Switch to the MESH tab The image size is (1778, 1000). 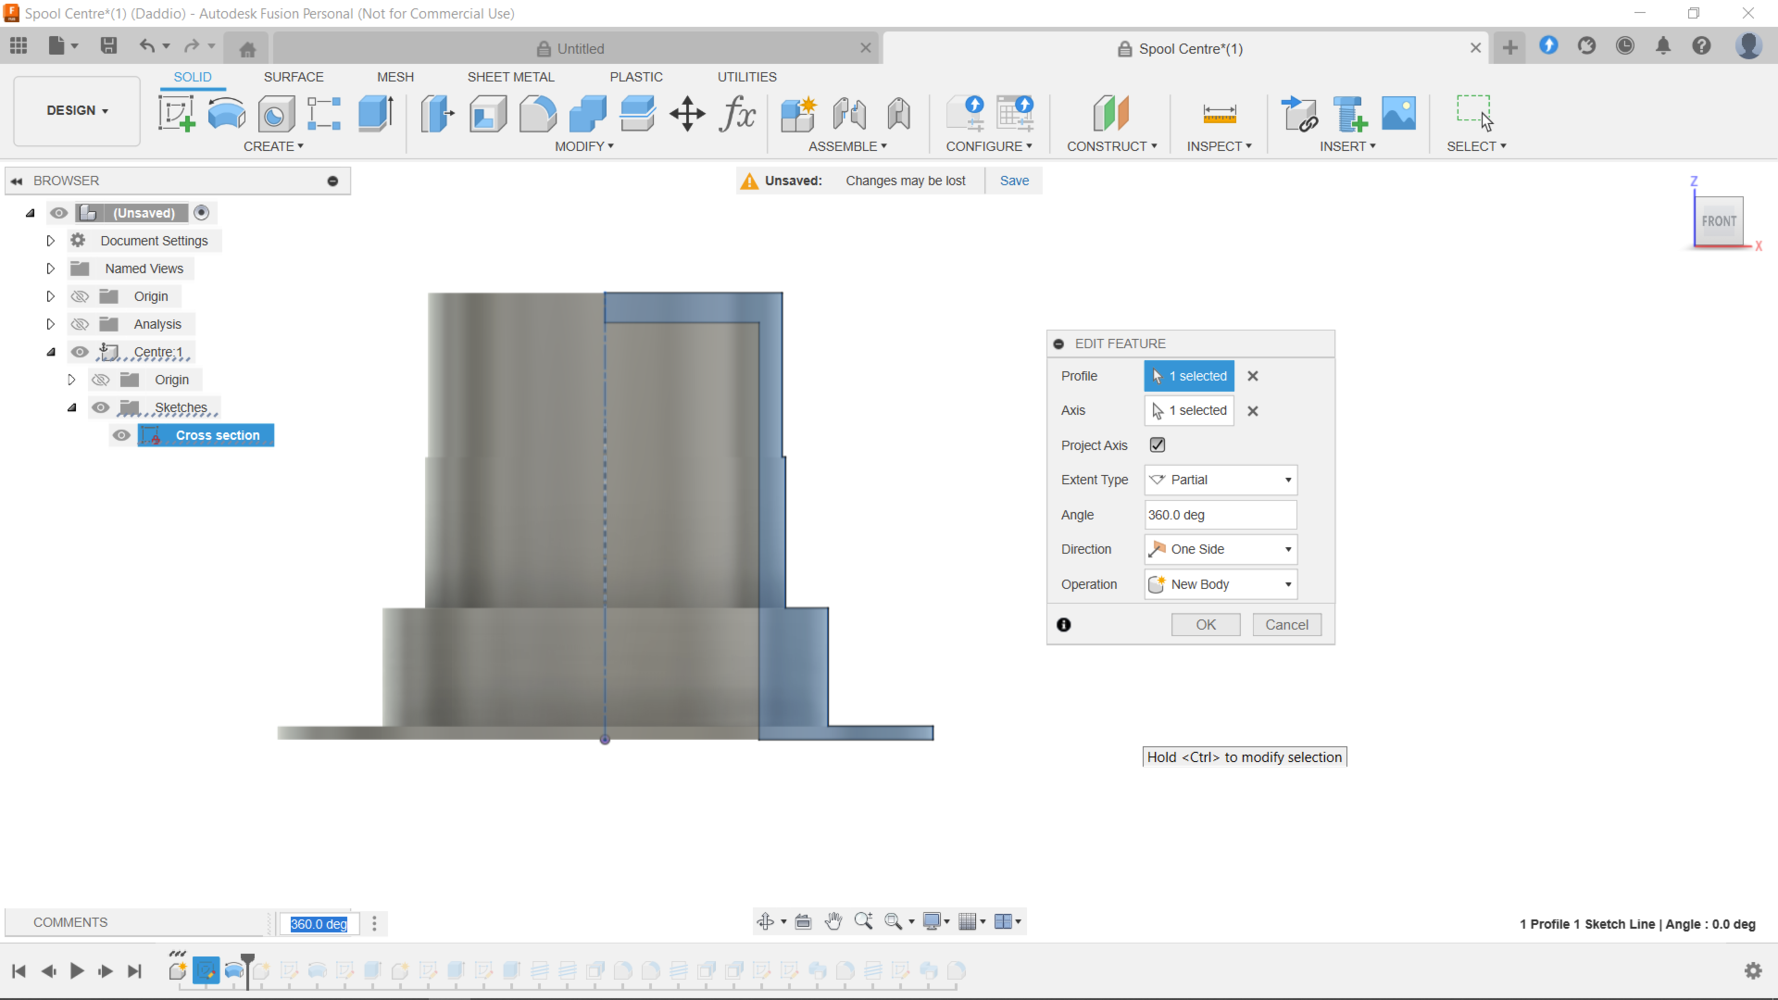click(395, 77)
